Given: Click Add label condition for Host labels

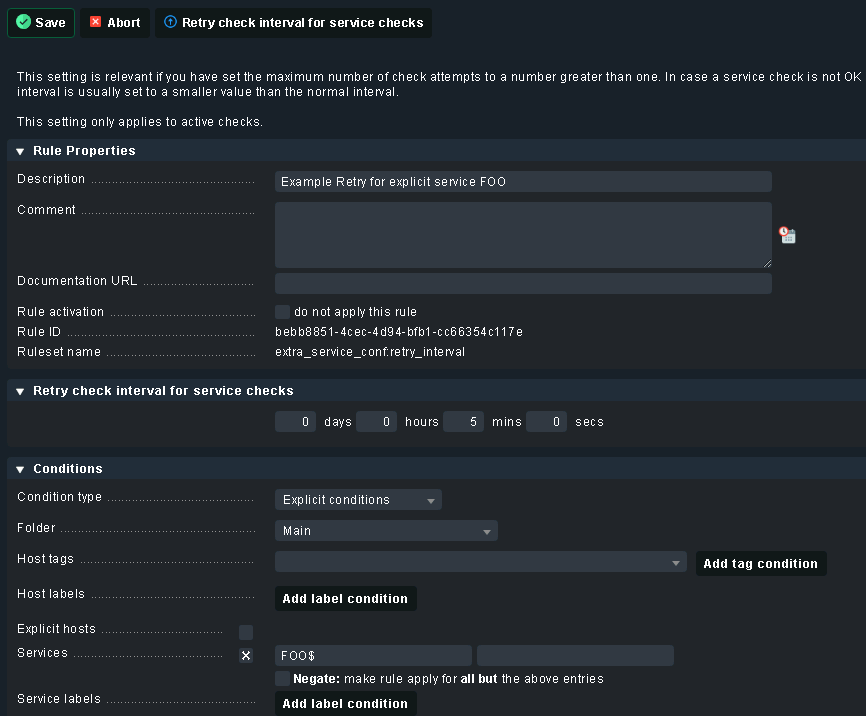Looking at the screenshot, I should click(345, 599).
